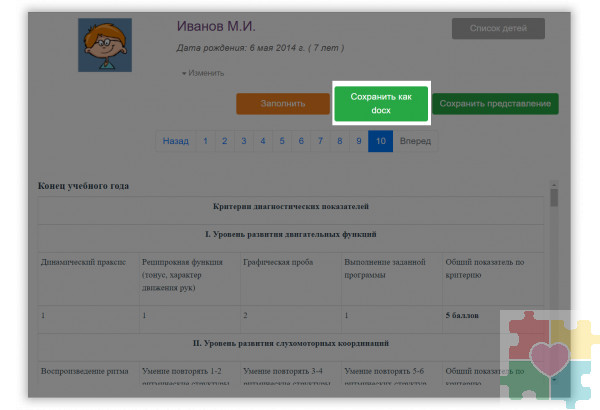Go to page 9

(x=358, y=142)
